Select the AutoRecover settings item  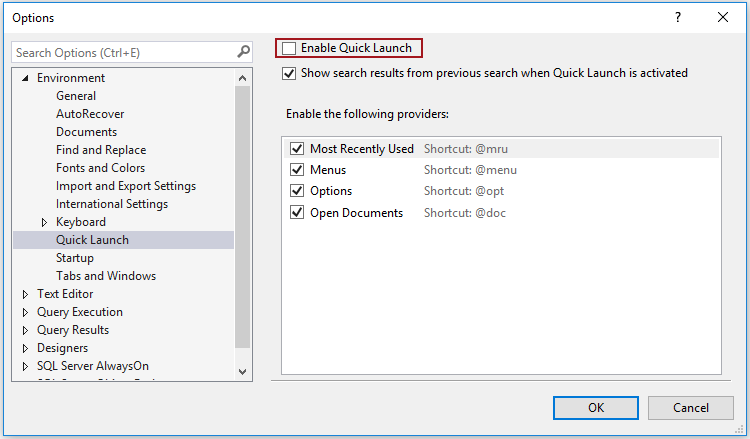click(x=90, y=114)
